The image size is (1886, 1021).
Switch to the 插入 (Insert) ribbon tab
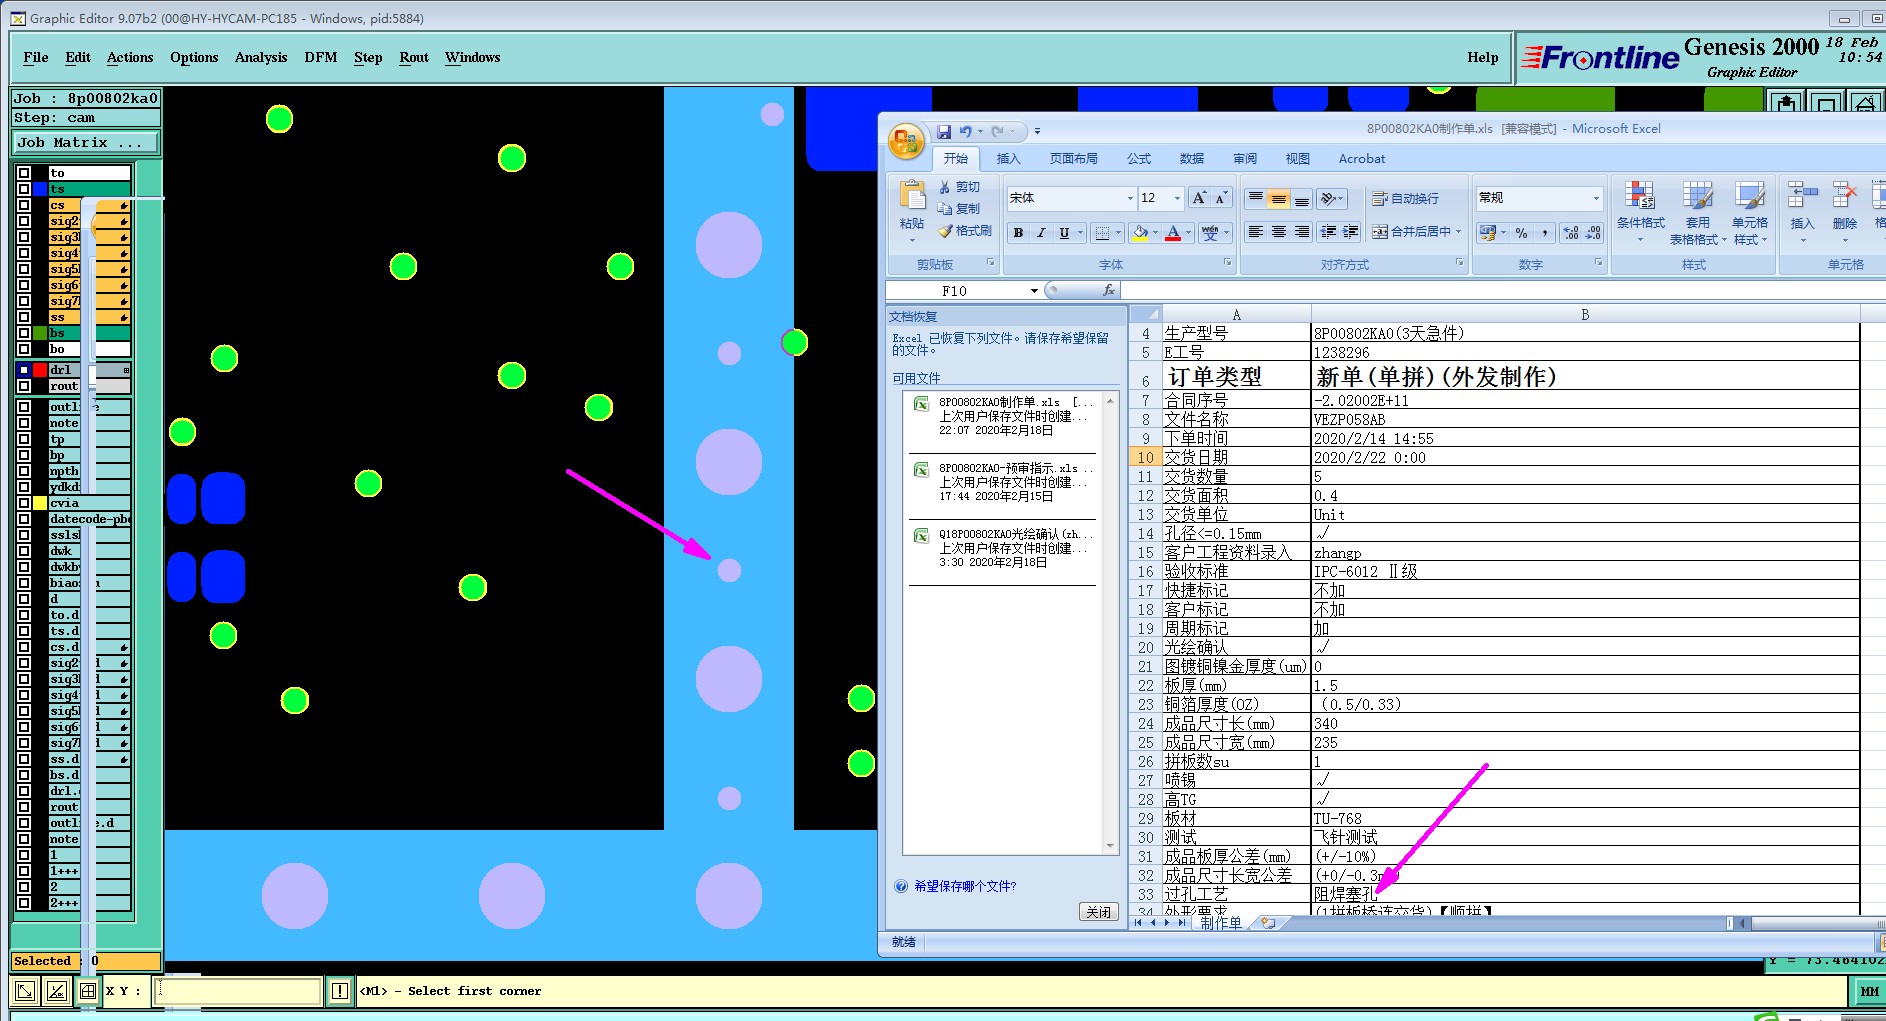click(x=1008, y=158)
